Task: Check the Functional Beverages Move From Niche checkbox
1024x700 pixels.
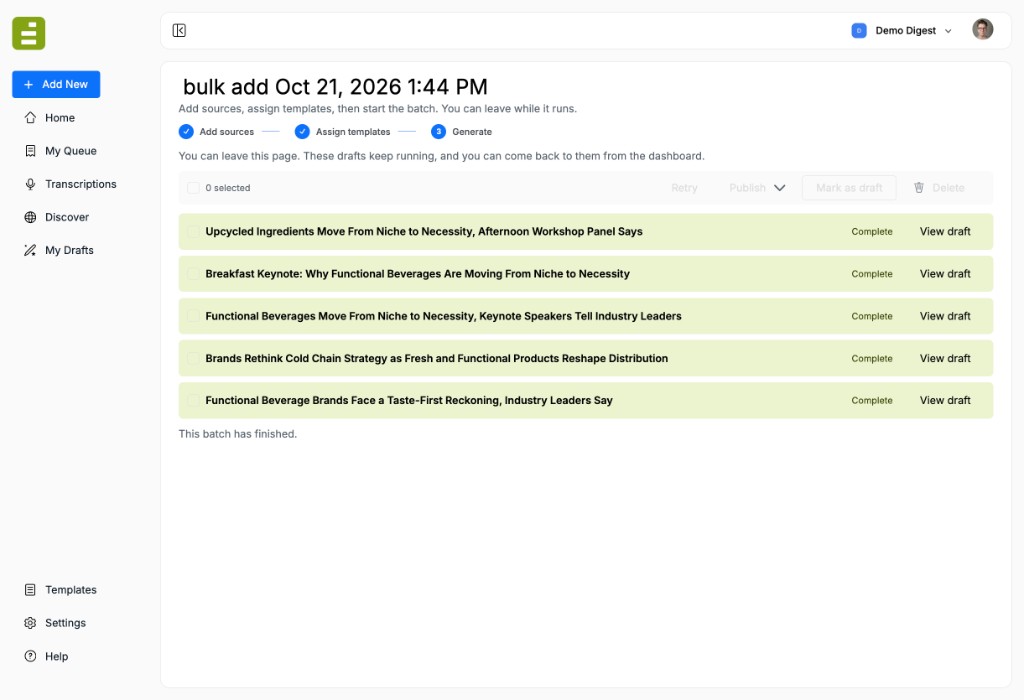Action: coord(193,316)
